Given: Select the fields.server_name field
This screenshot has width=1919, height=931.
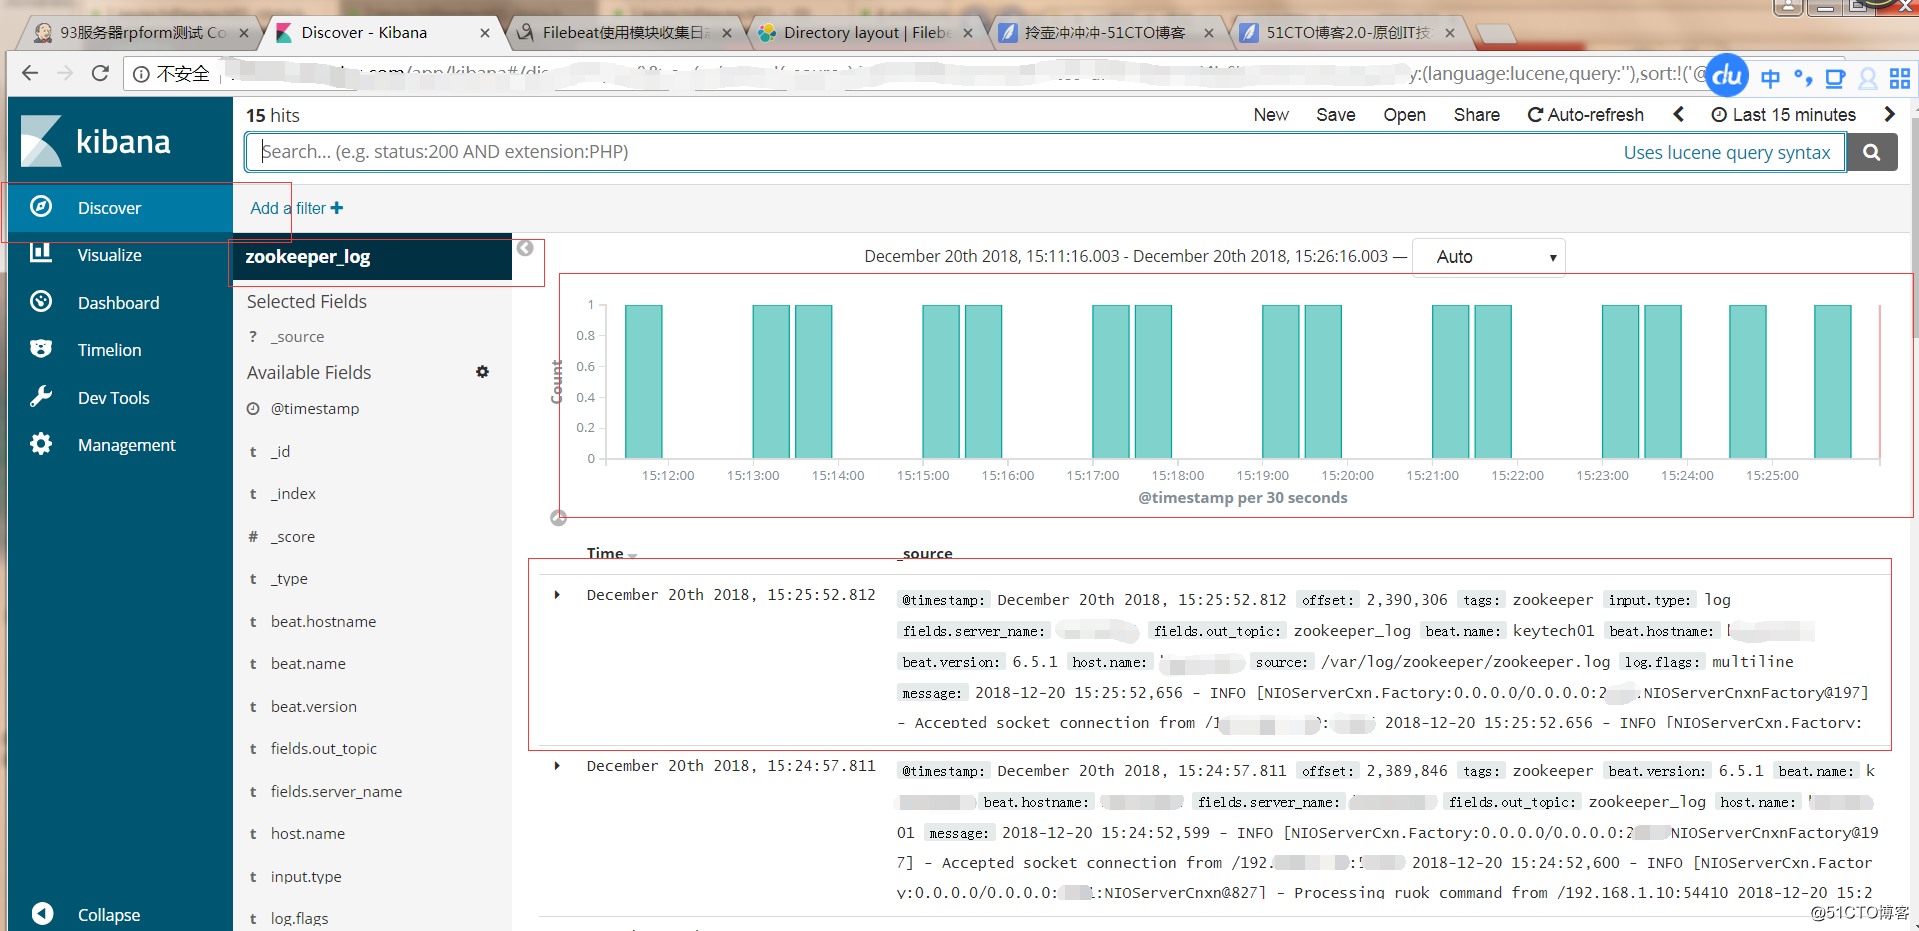Looking at the screenshot, I should pos(336,792).
